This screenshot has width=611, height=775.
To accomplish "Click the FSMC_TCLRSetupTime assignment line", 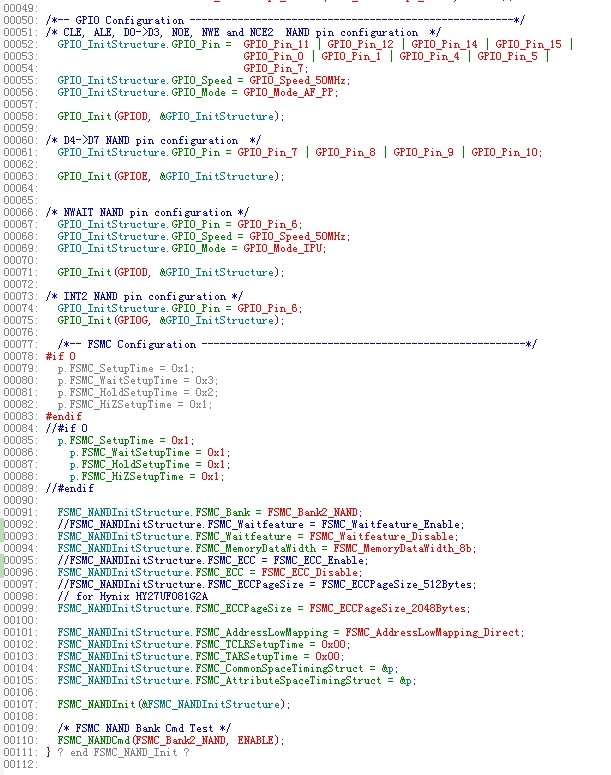I will point(204,645).
